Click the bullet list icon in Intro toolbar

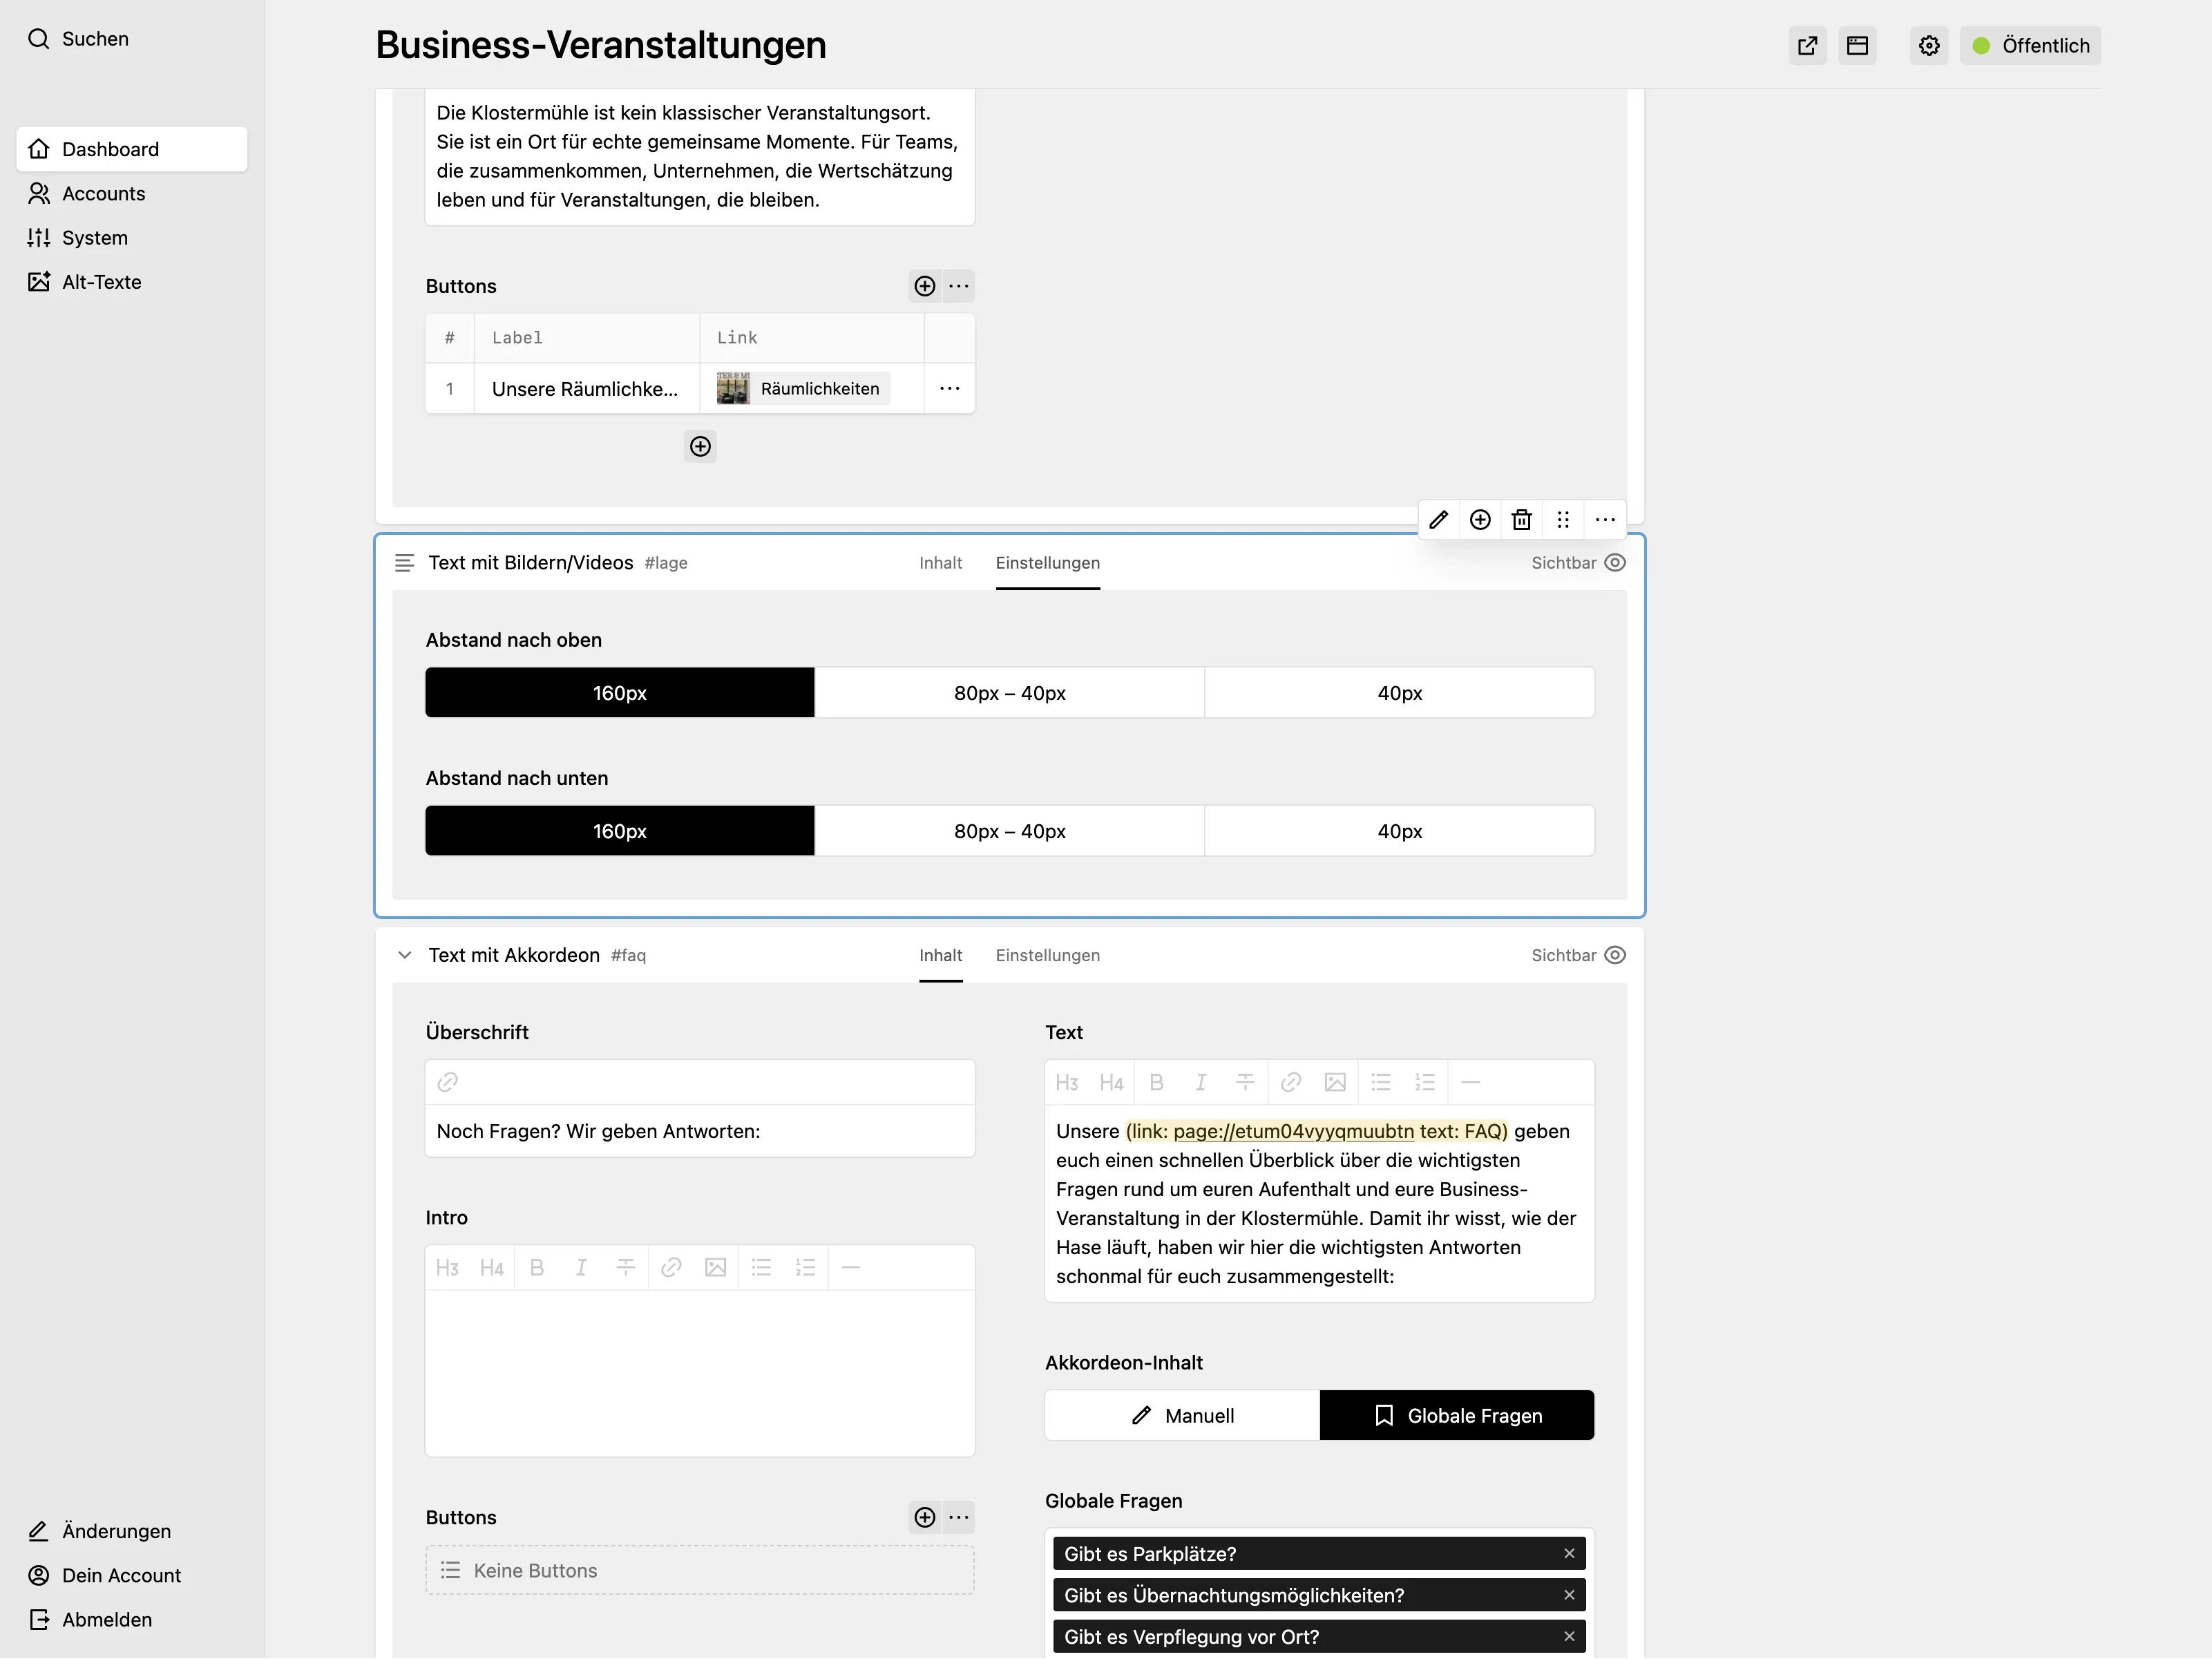(x=761, y=1268)
